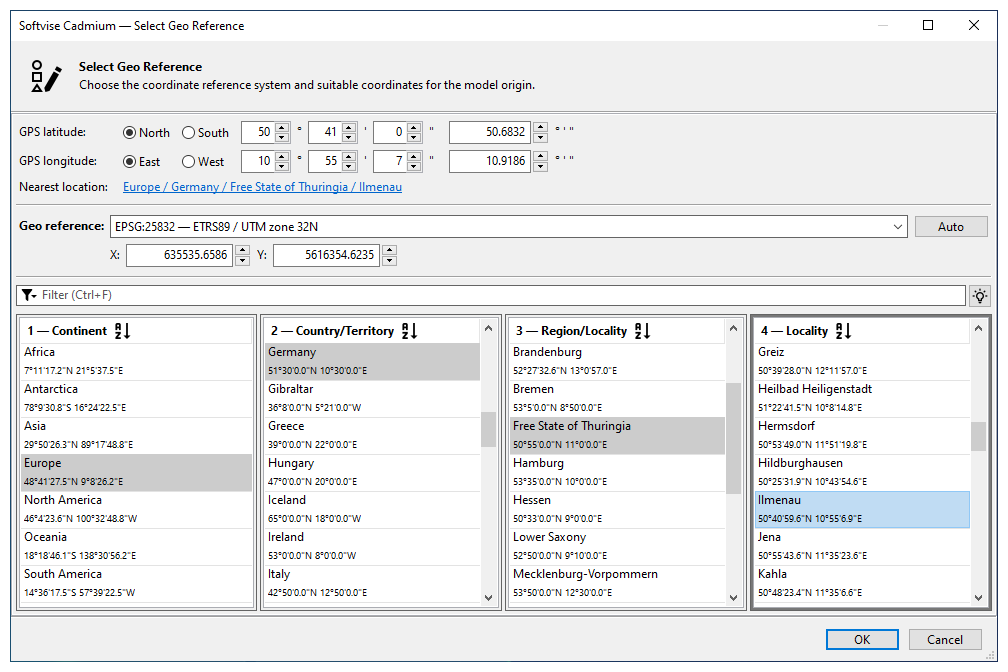Screen dimensions: 1008x672
Task: Sort the Locality column alphabetically
Action: tap(843, 331)
